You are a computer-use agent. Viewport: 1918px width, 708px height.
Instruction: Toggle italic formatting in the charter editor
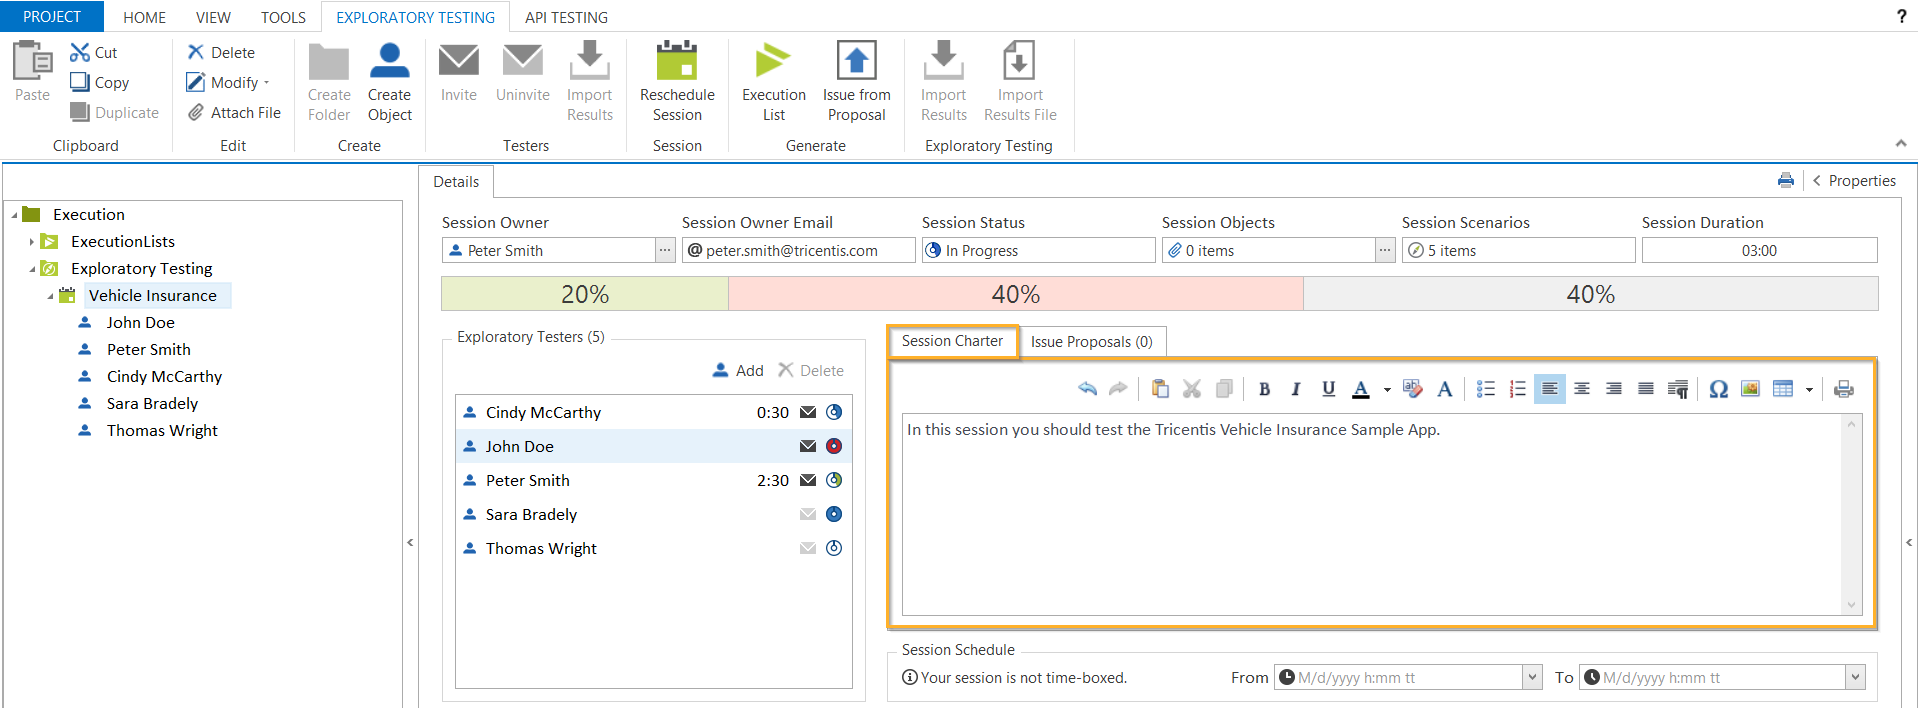pyautogui.click(x=1296, y=389)
